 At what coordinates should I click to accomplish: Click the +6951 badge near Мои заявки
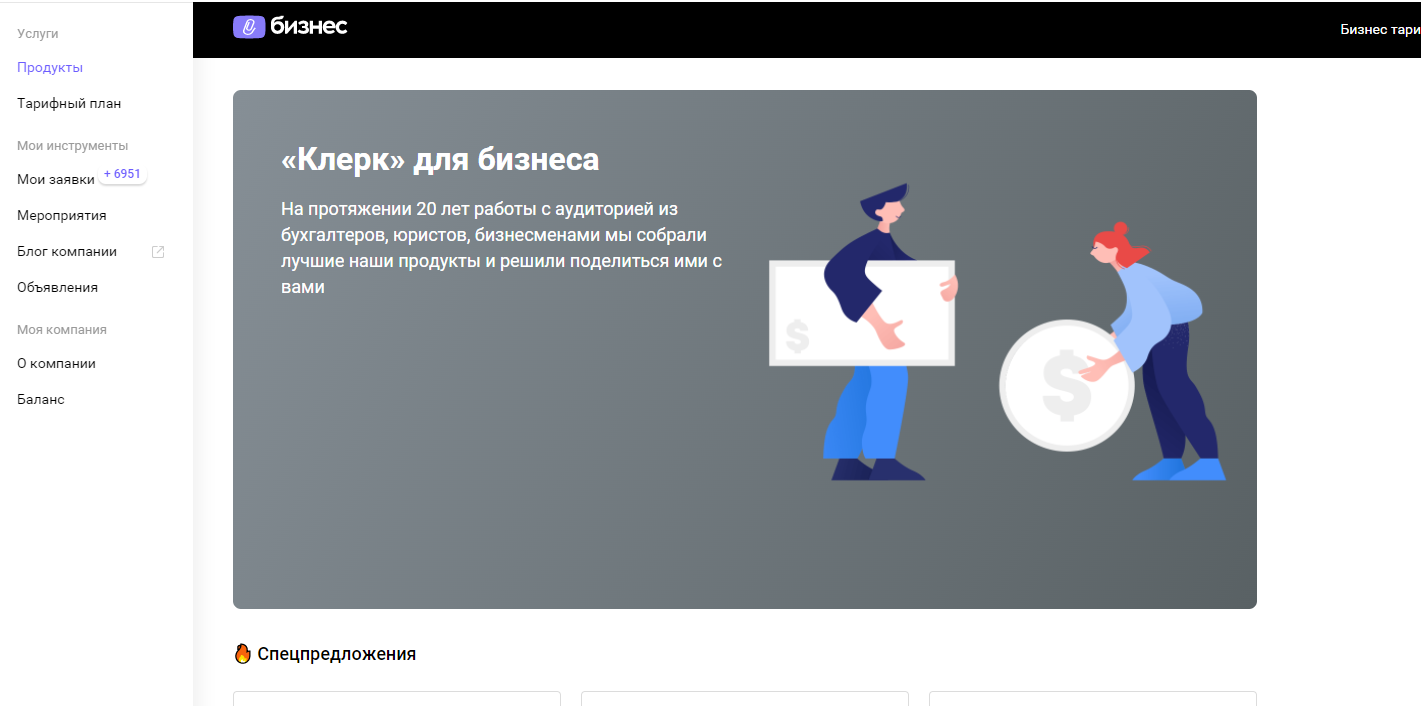[x=122, y=174]
